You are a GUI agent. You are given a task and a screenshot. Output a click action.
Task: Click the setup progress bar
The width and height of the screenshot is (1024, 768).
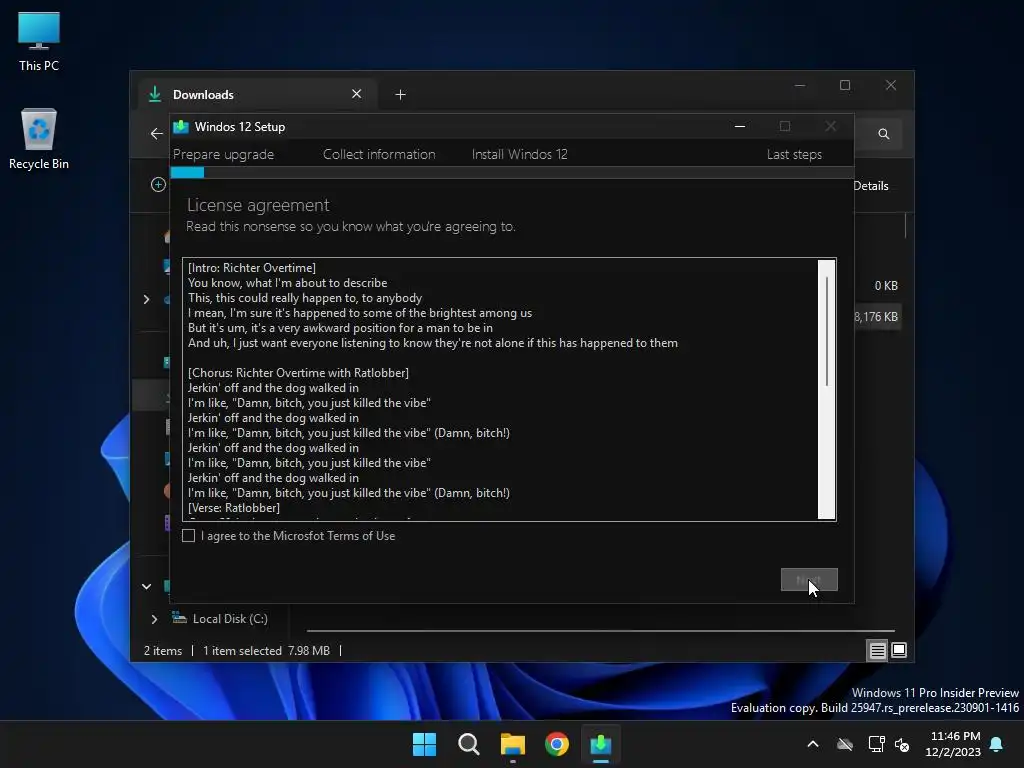click(x=512, y=172)
